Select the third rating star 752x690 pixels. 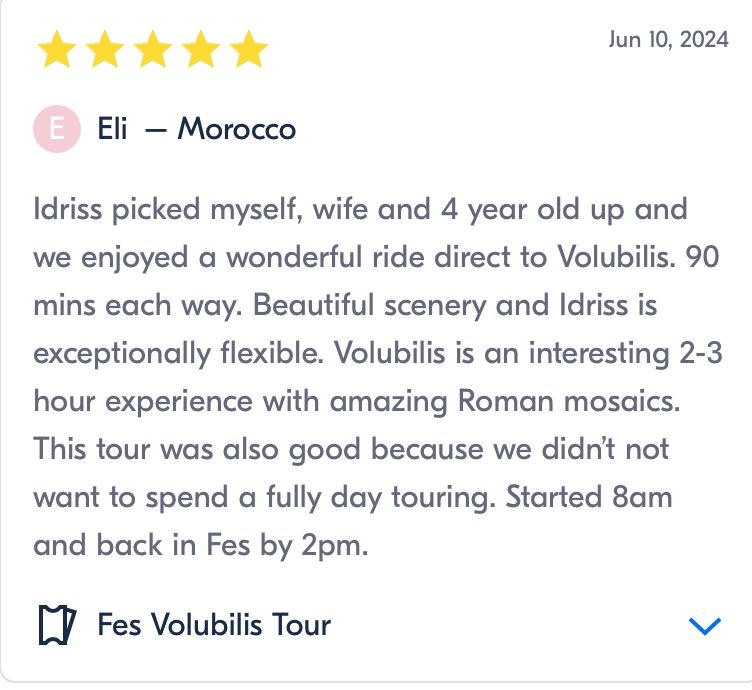(153, 49)
